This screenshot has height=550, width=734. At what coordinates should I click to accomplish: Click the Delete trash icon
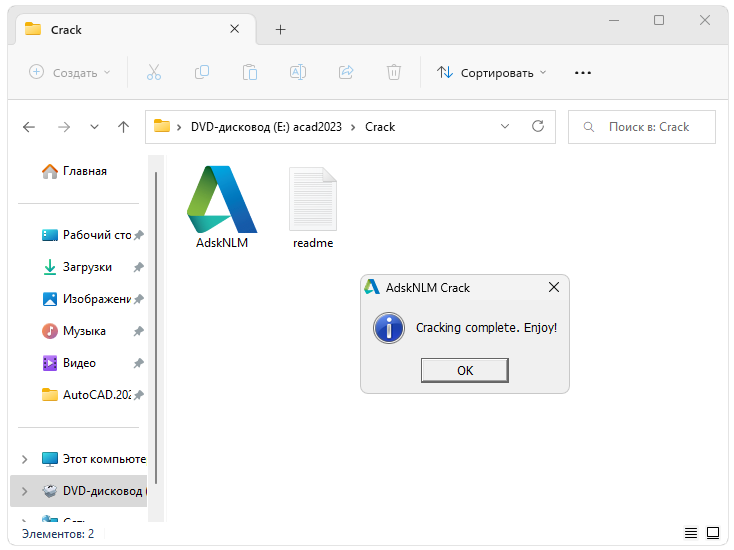coord(394,73)
